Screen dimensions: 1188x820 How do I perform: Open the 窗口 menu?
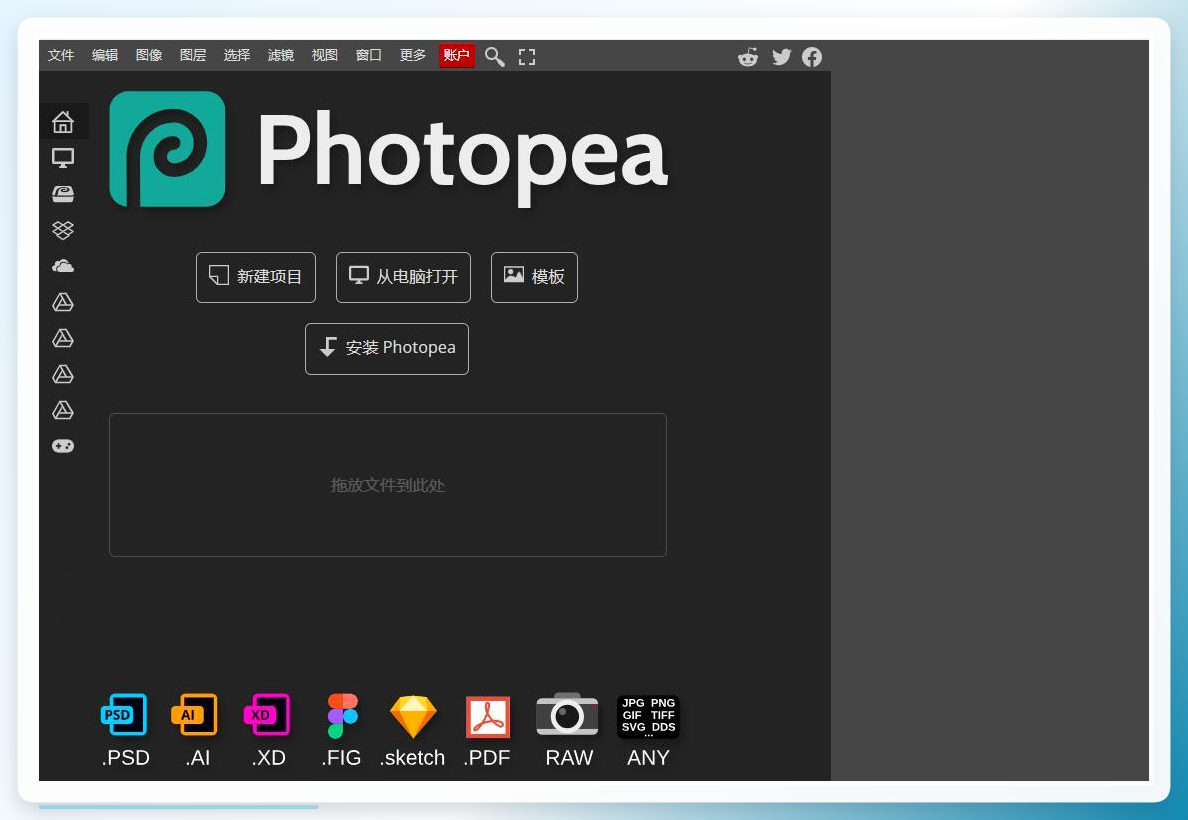coord(368,55)
